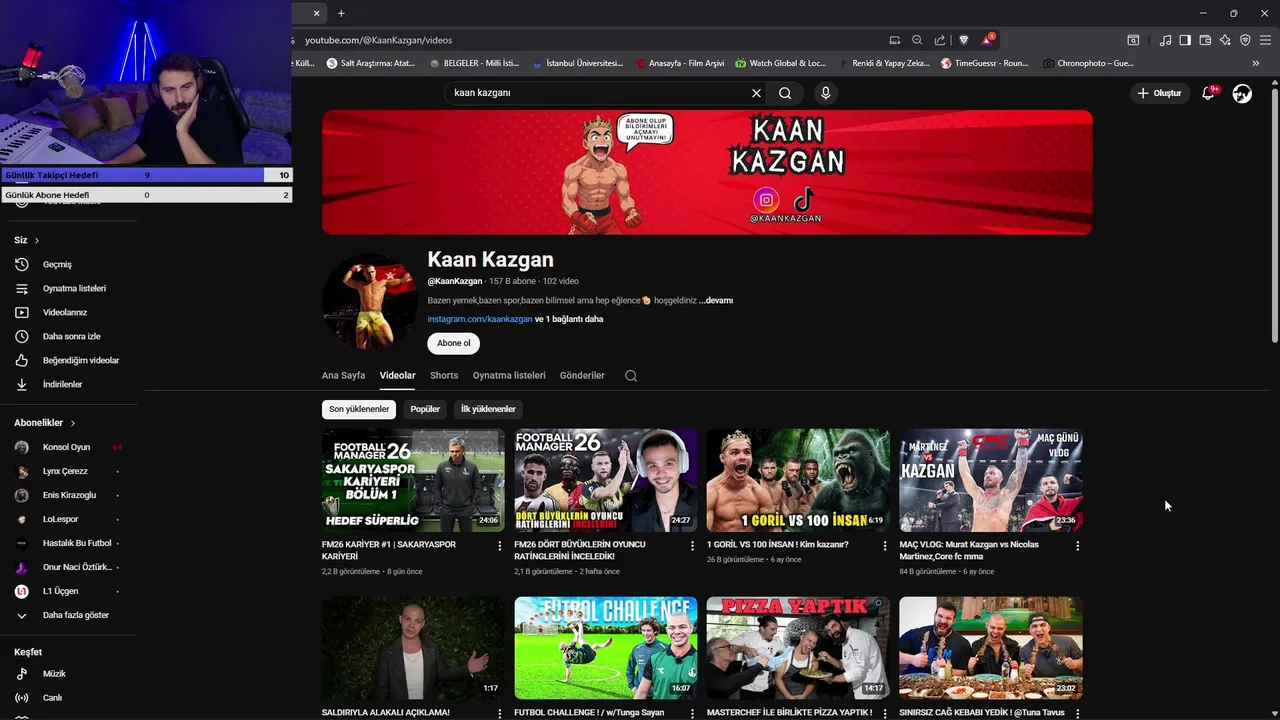This screenshot has width=1280, height=720.
Task: Select the Son yüklenenler filter chip
Action: (x=359, y=409)
